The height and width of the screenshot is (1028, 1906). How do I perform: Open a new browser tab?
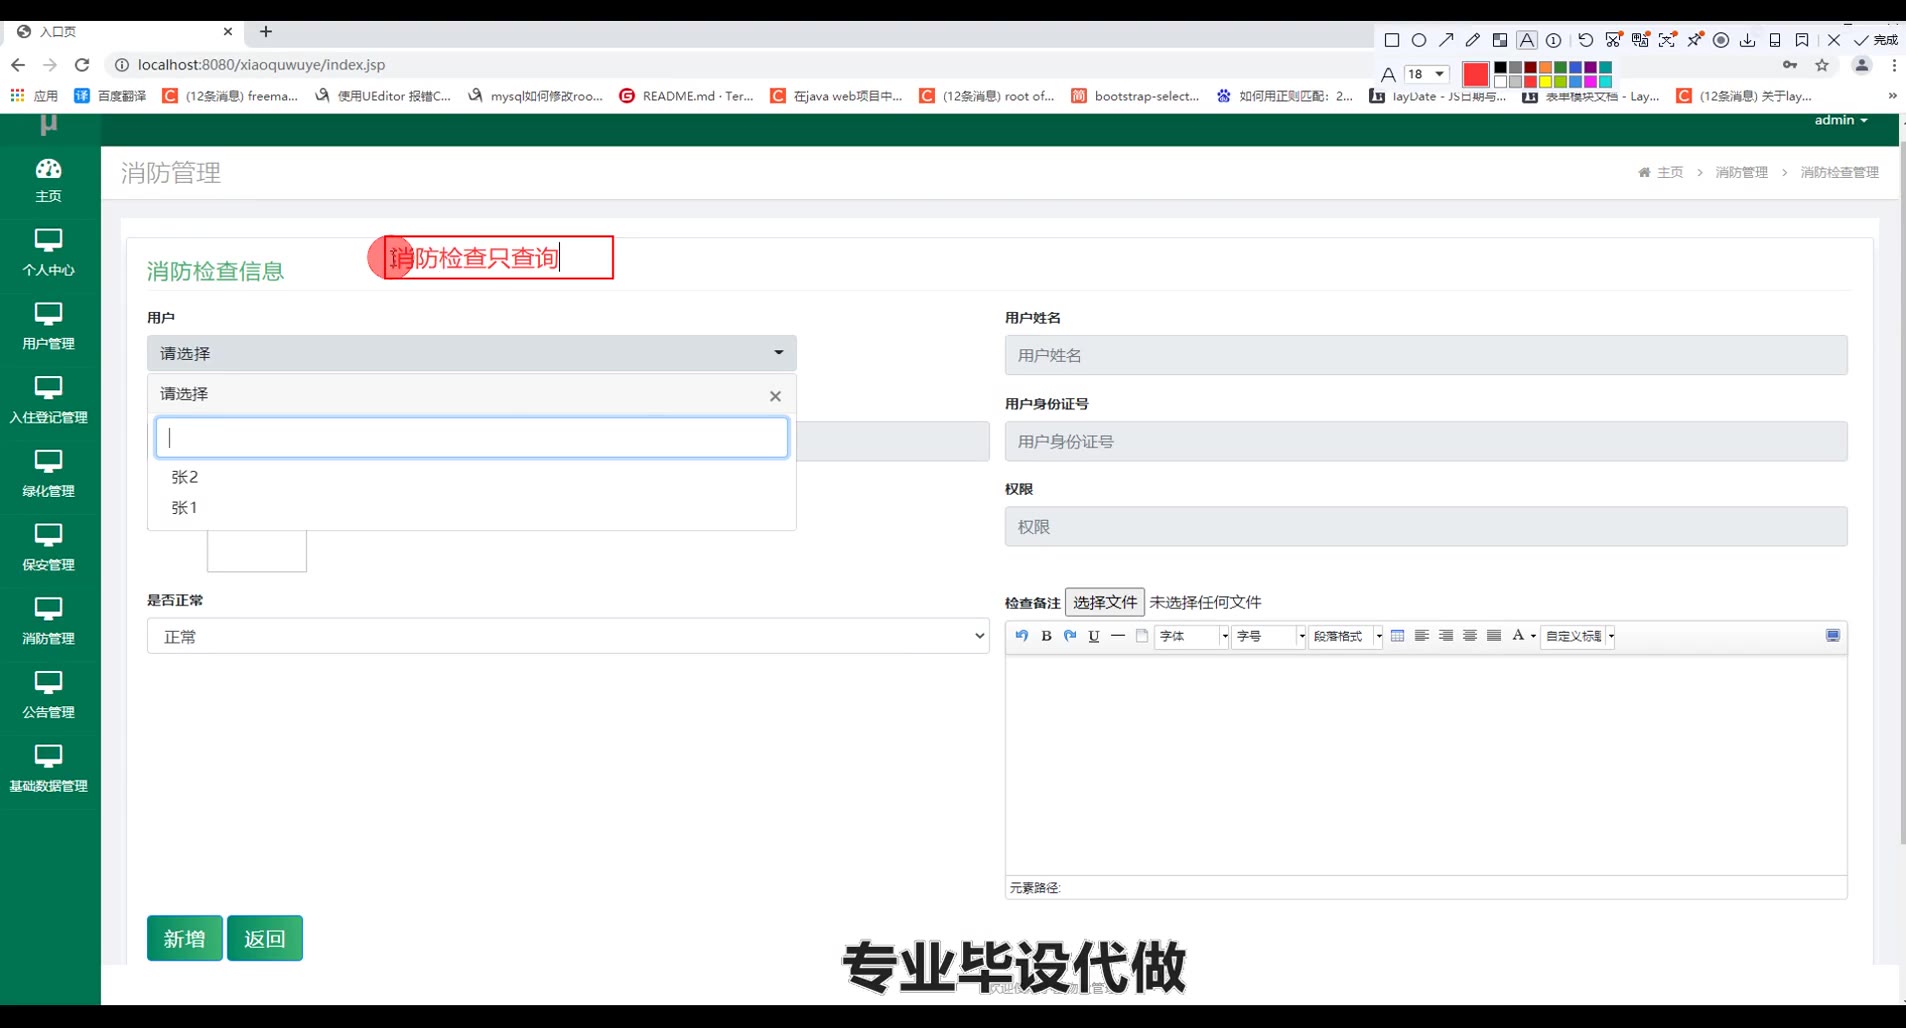pos(266,32)
